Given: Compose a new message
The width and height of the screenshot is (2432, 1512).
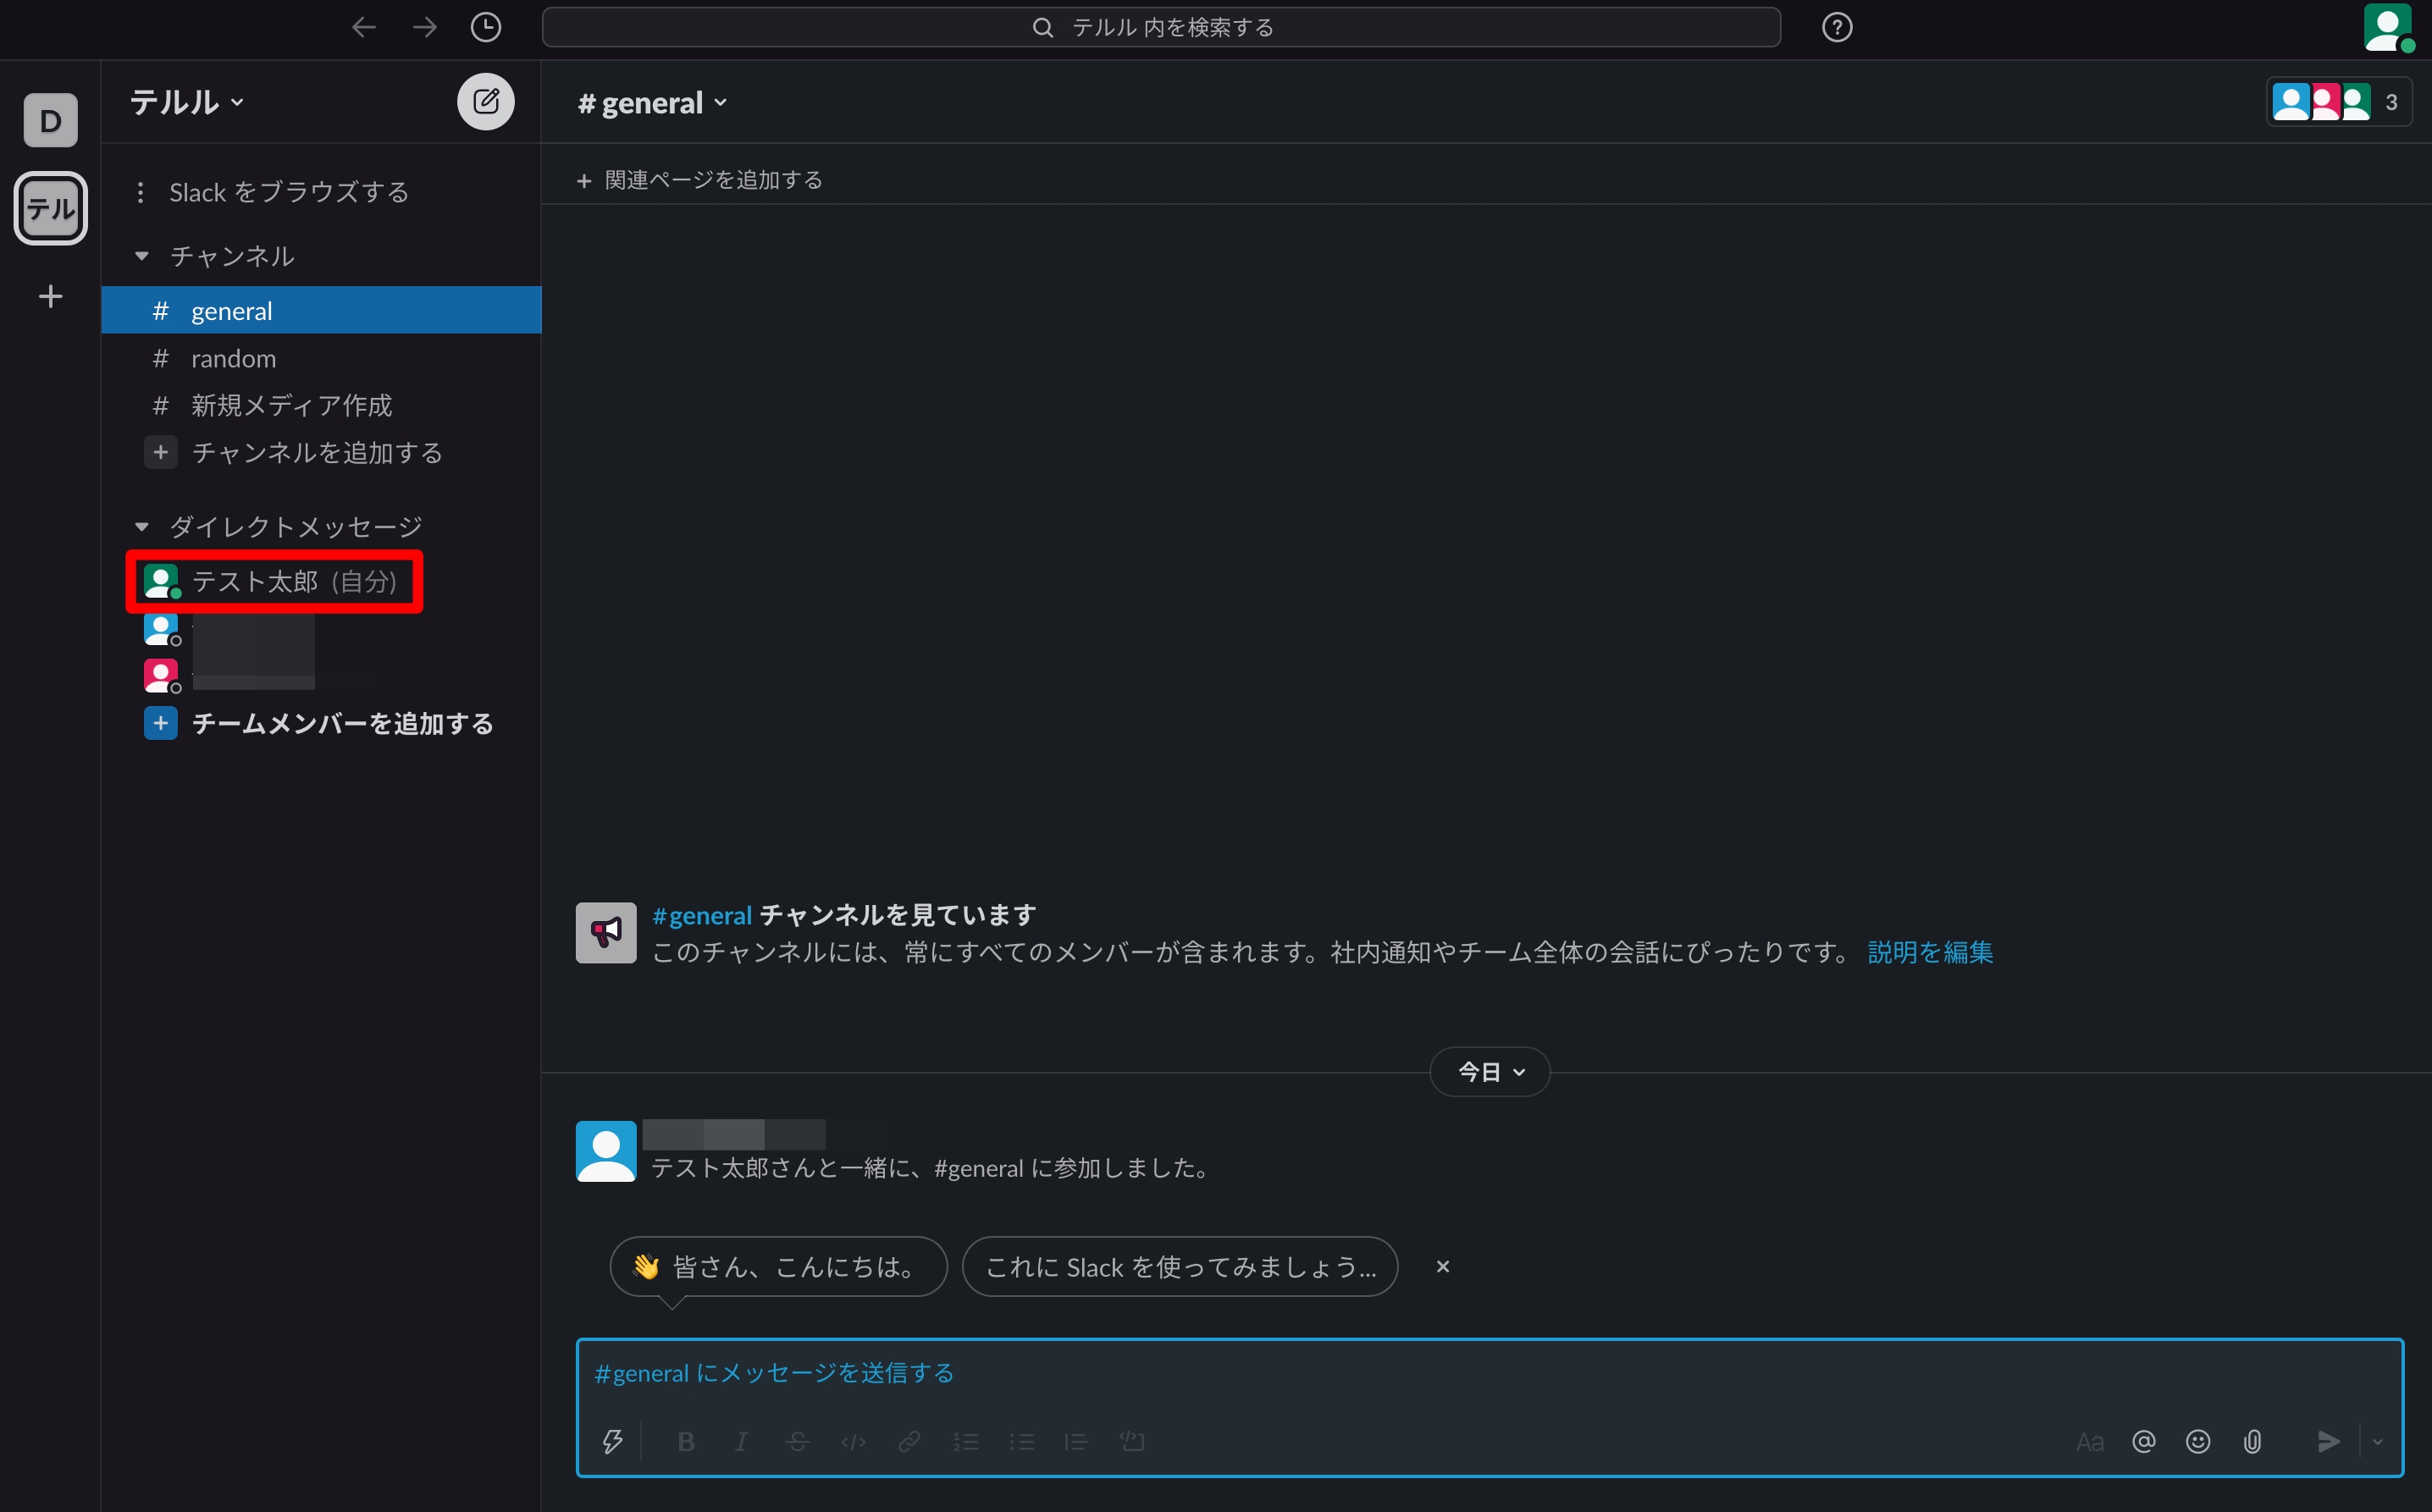Looking at the screenshot, I should click(486, 101).
